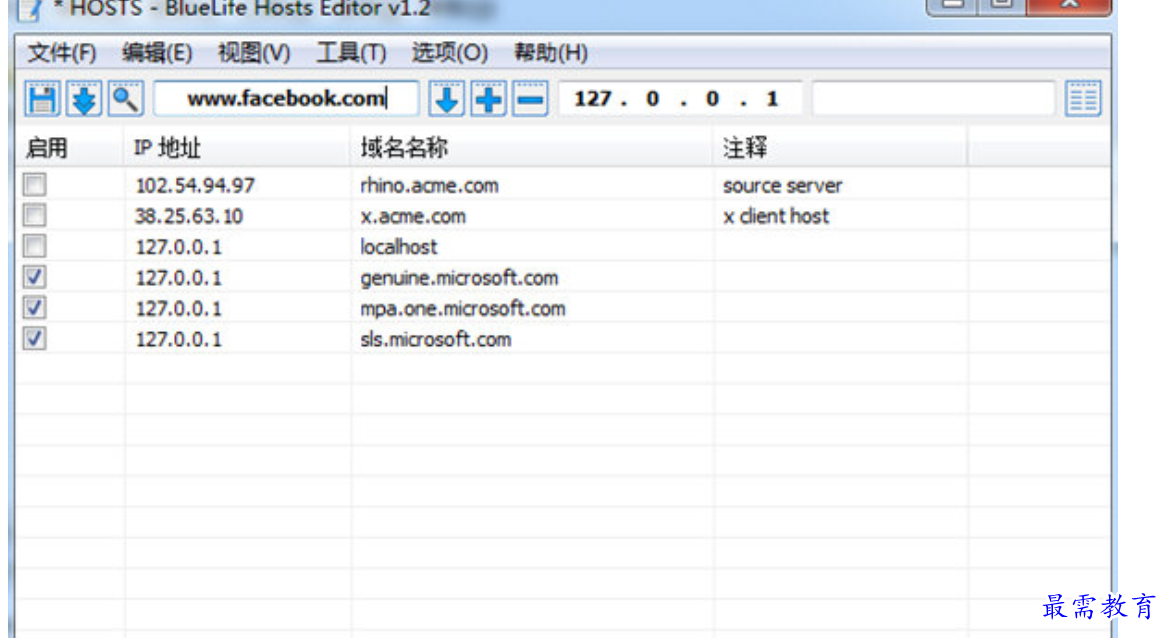Select the 102.54.94.97 IP cell
1164x638 pixels.
[x=195, y=186]
